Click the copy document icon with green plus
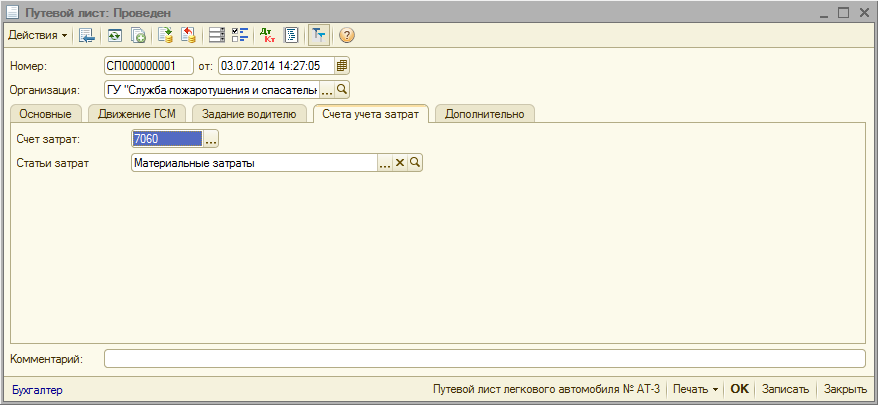 139,35
